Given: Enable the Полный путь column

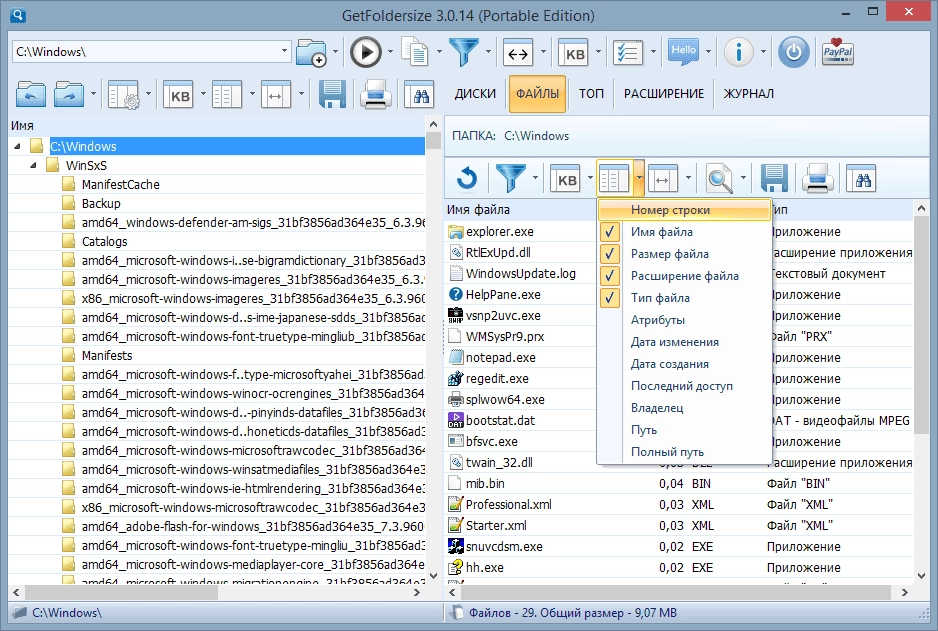Looking at the screenshot, I should point(684,452).
